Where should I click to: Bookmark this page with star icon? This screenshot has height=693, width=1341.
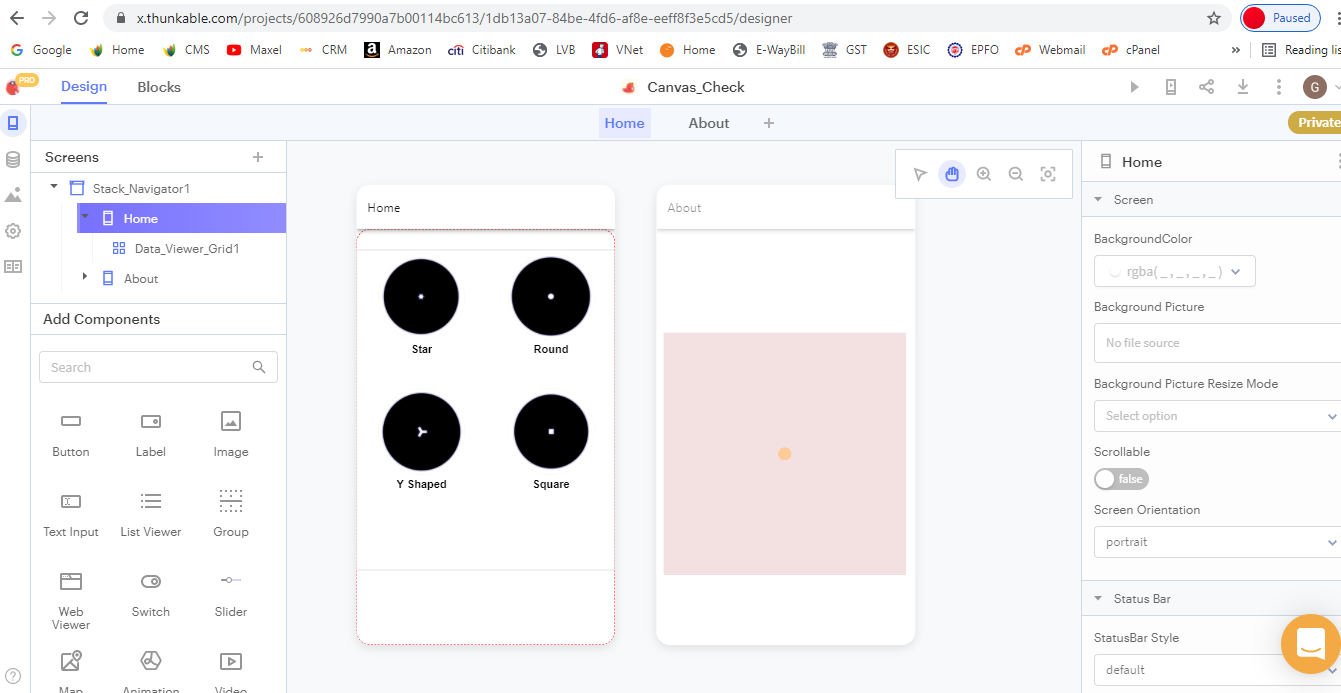point(1214,18)
